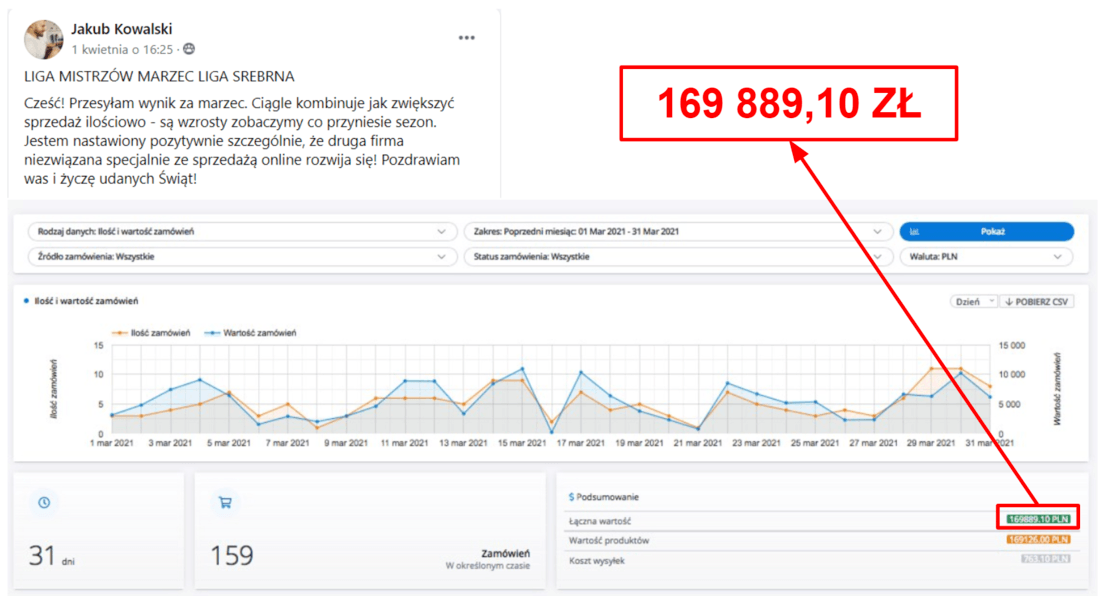The height and width of the screenshot is (596, 1098).
Task: Expand the Status zamówienia dropdown
Action: (x=675, y=257)
